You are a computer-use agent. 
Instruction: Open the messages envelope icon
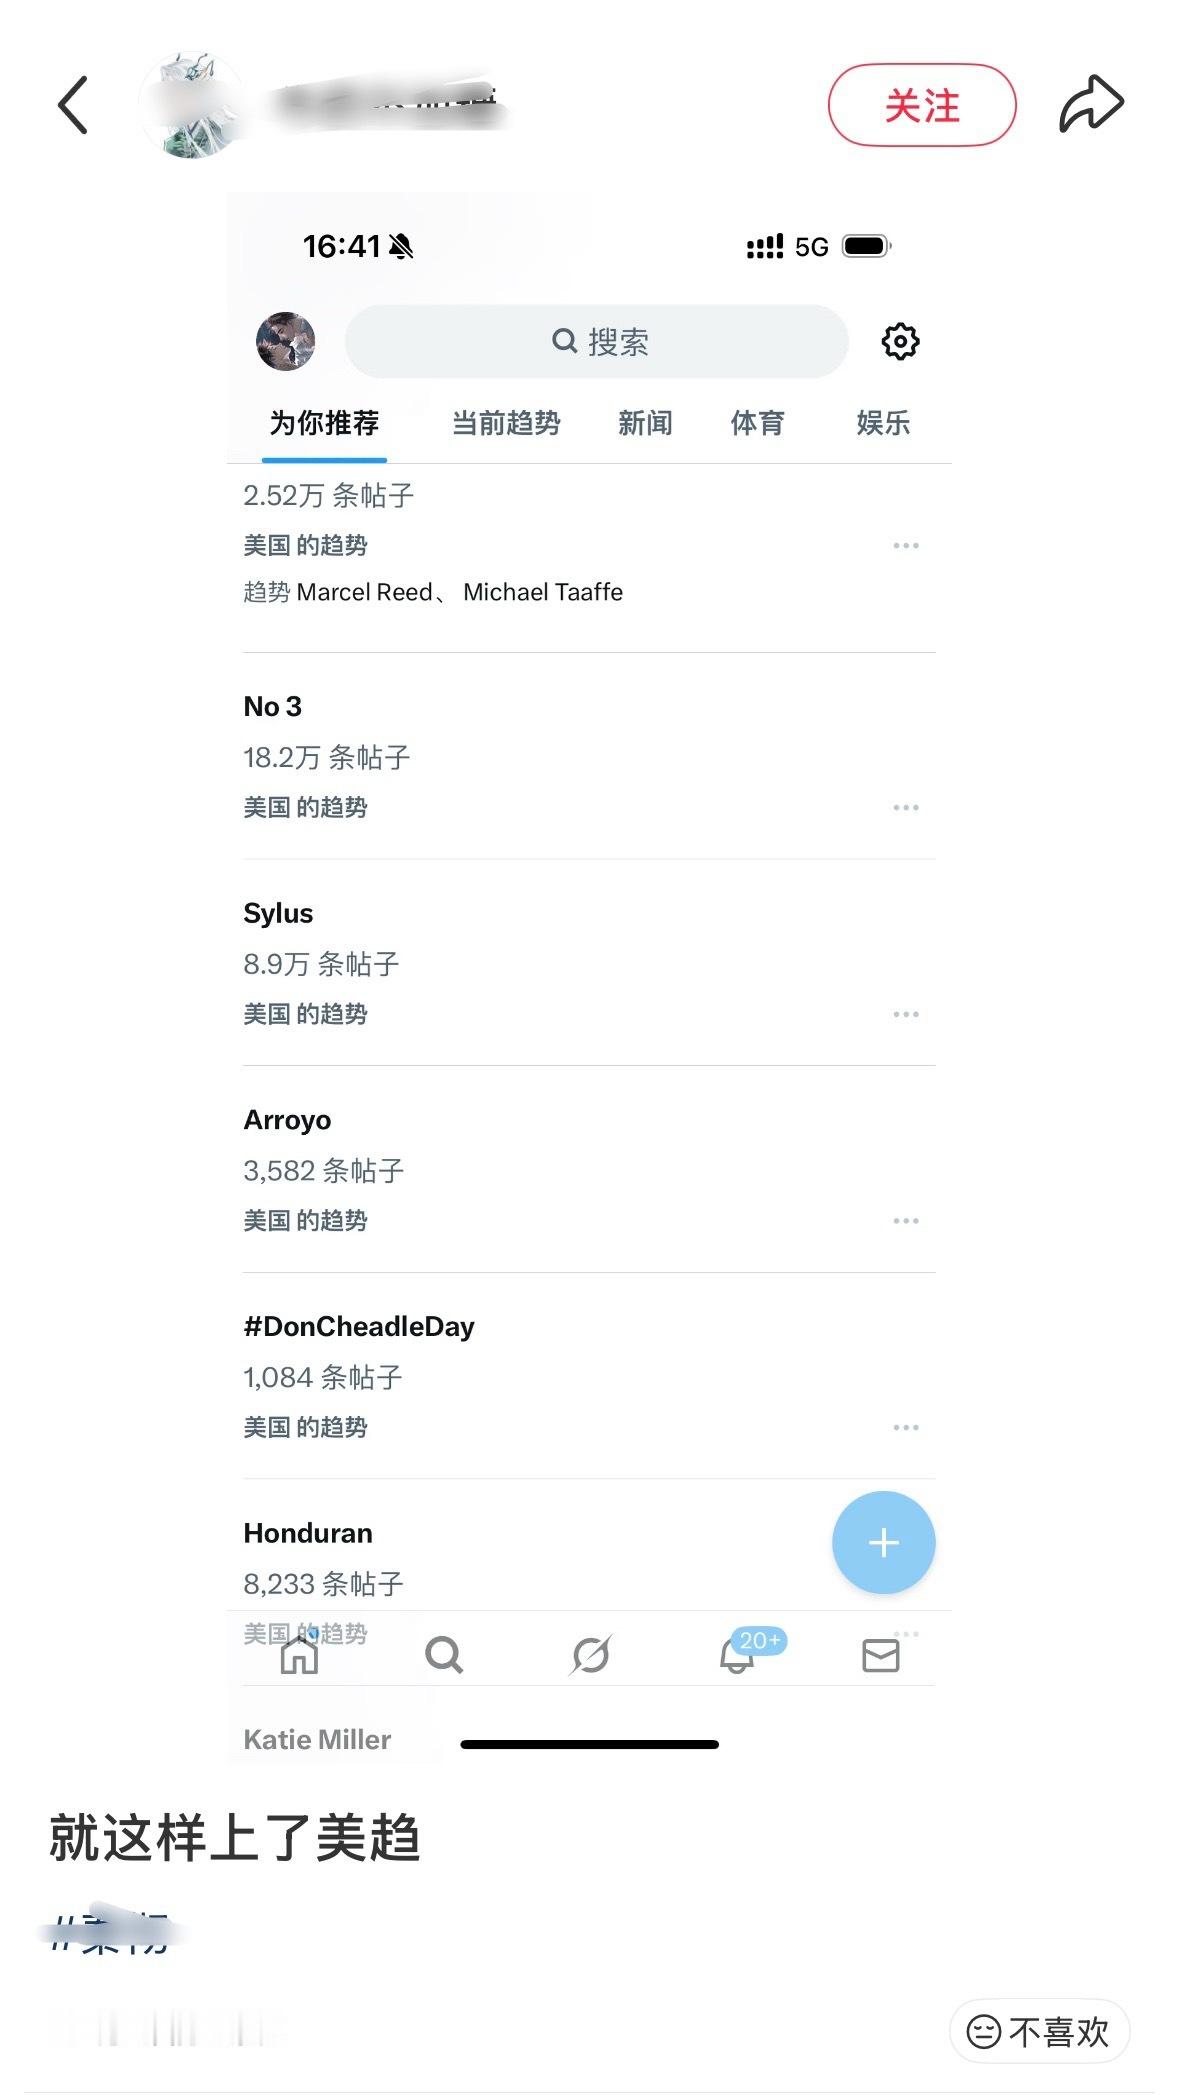(880, 1655)
